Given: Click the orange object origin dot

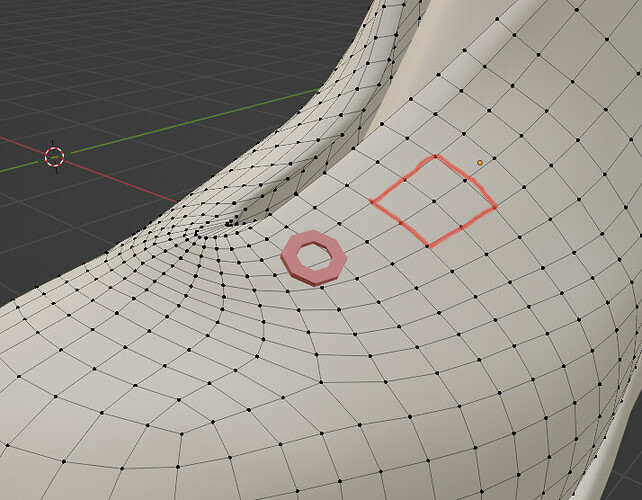Looking at the screenshot, I should [480, 163].
